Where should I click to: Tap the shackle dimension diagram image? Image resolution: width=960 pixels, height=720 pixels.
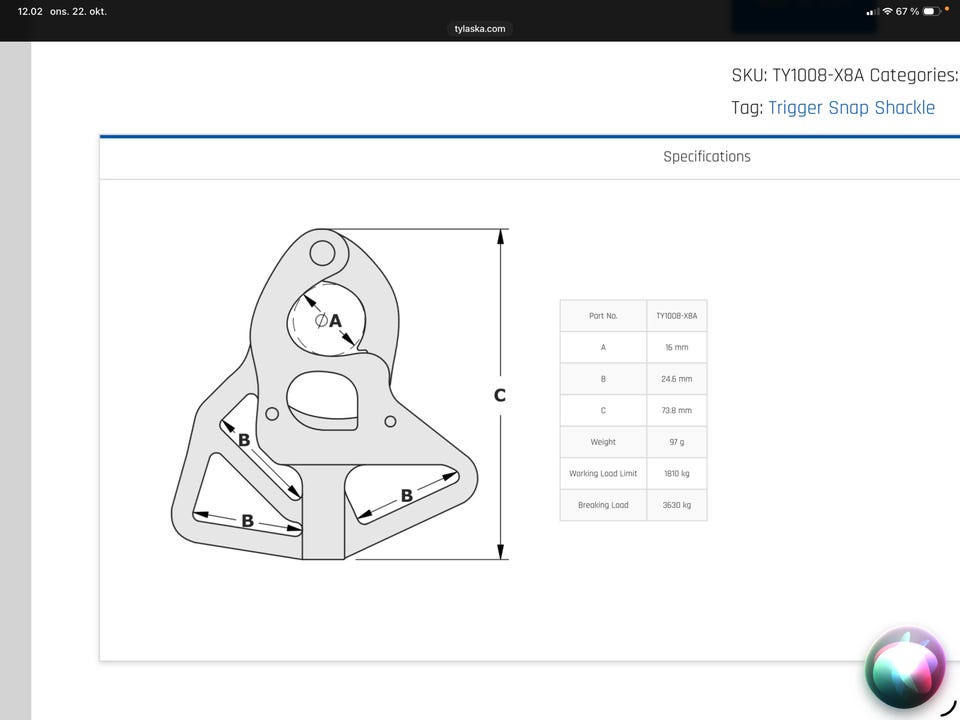(x=340, y=394)
